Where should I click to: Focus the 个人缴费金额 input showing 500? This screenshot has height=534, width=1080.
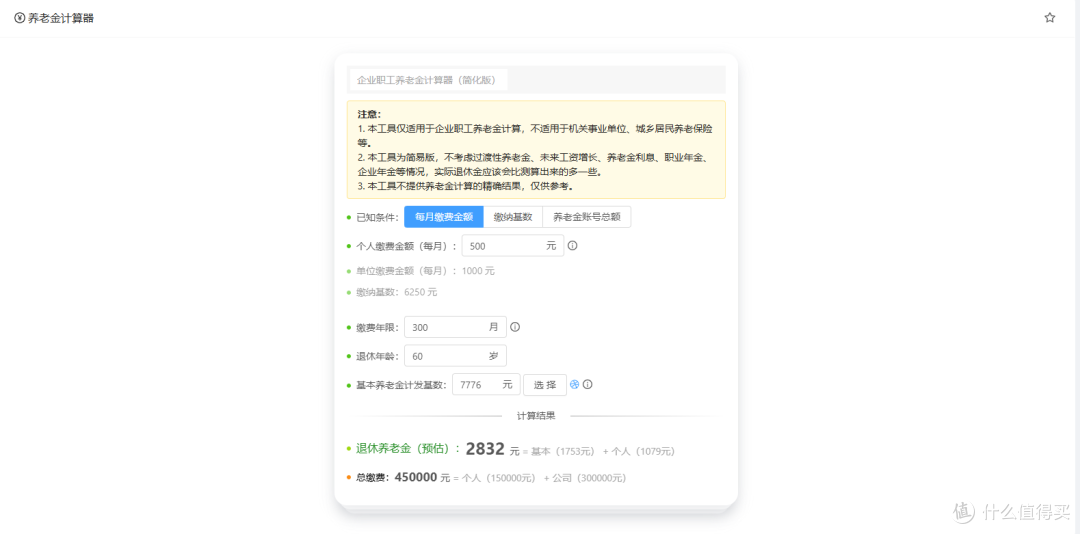(x=512, y=245)
